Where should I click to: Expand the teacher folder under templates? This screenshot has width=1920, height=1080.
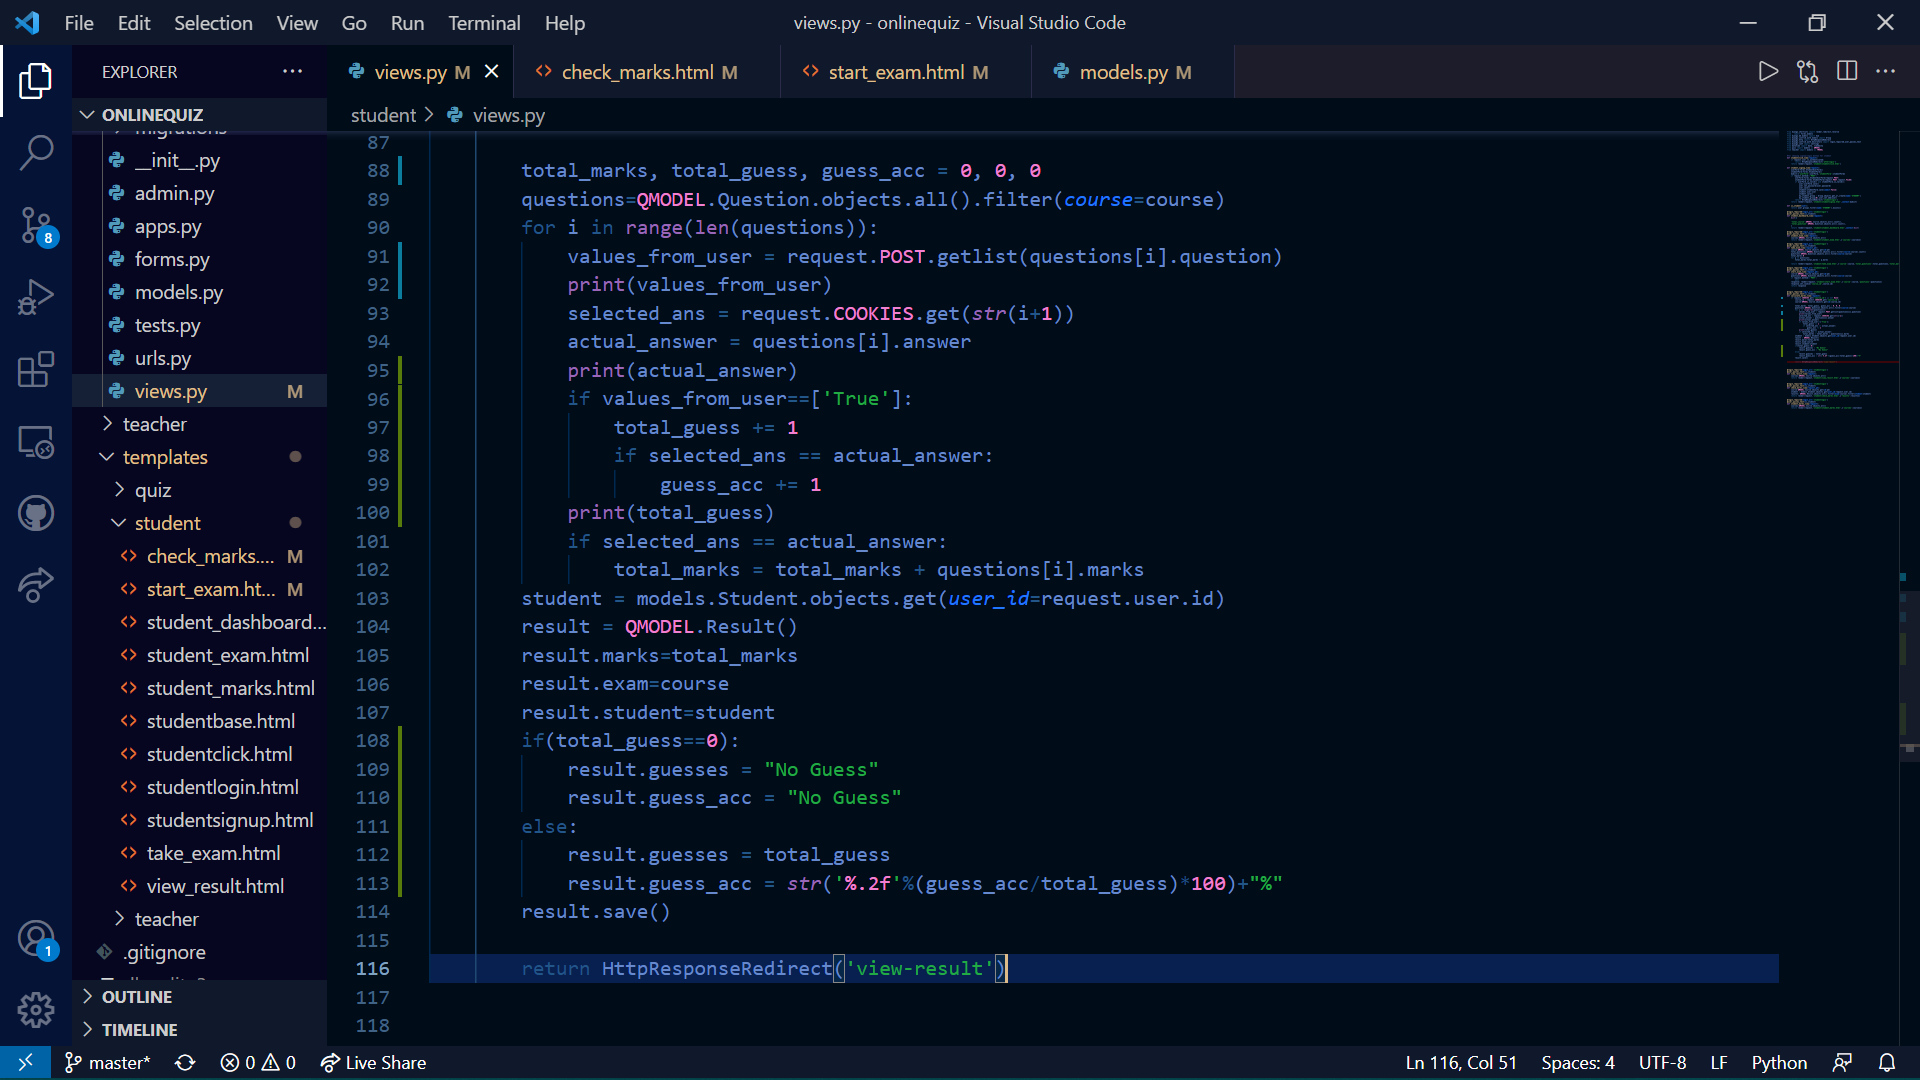166,919
